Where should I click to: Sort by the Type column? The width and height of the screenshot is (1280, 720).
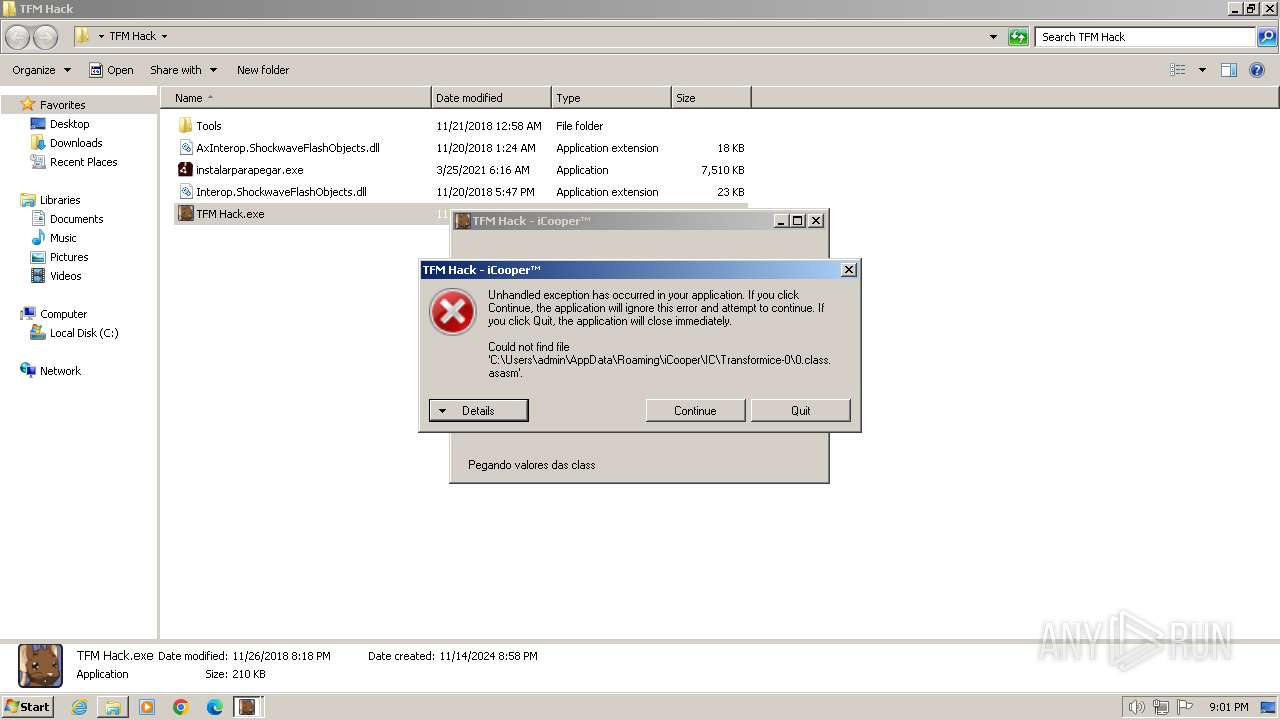coord(611,98)
